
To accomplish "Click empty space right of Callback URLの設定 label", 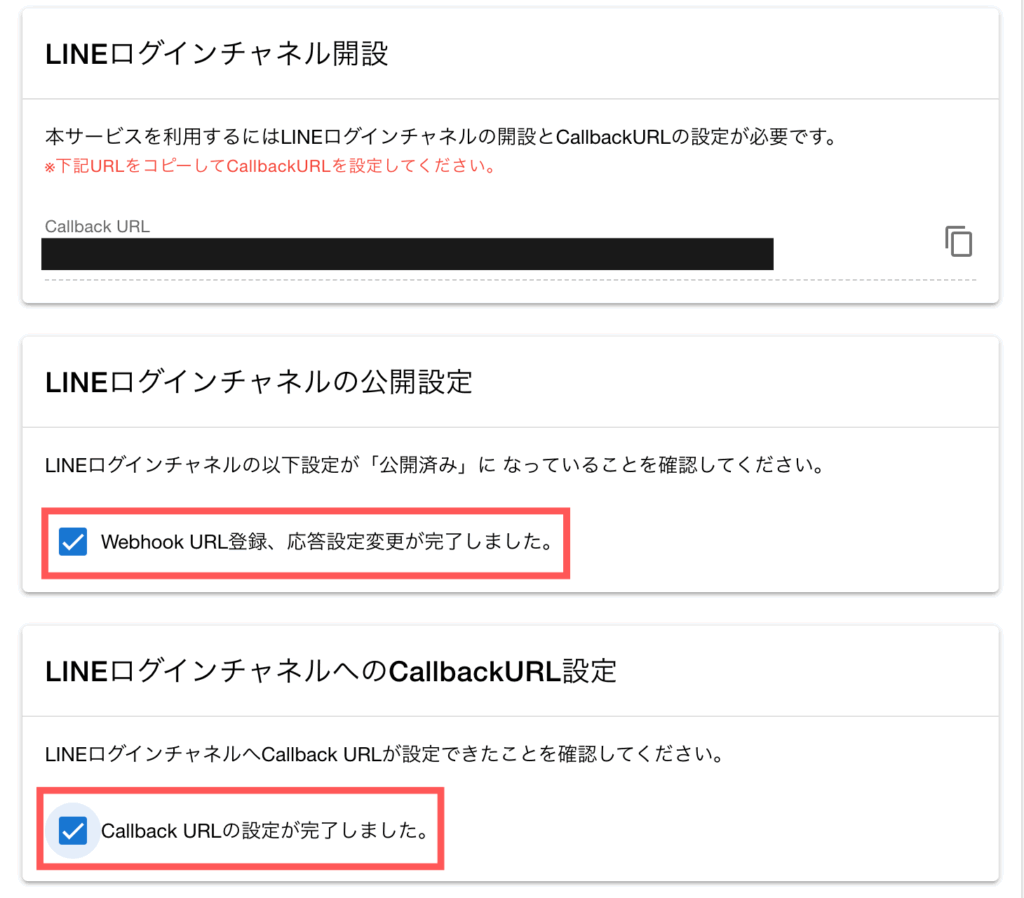I will (700, 830).
